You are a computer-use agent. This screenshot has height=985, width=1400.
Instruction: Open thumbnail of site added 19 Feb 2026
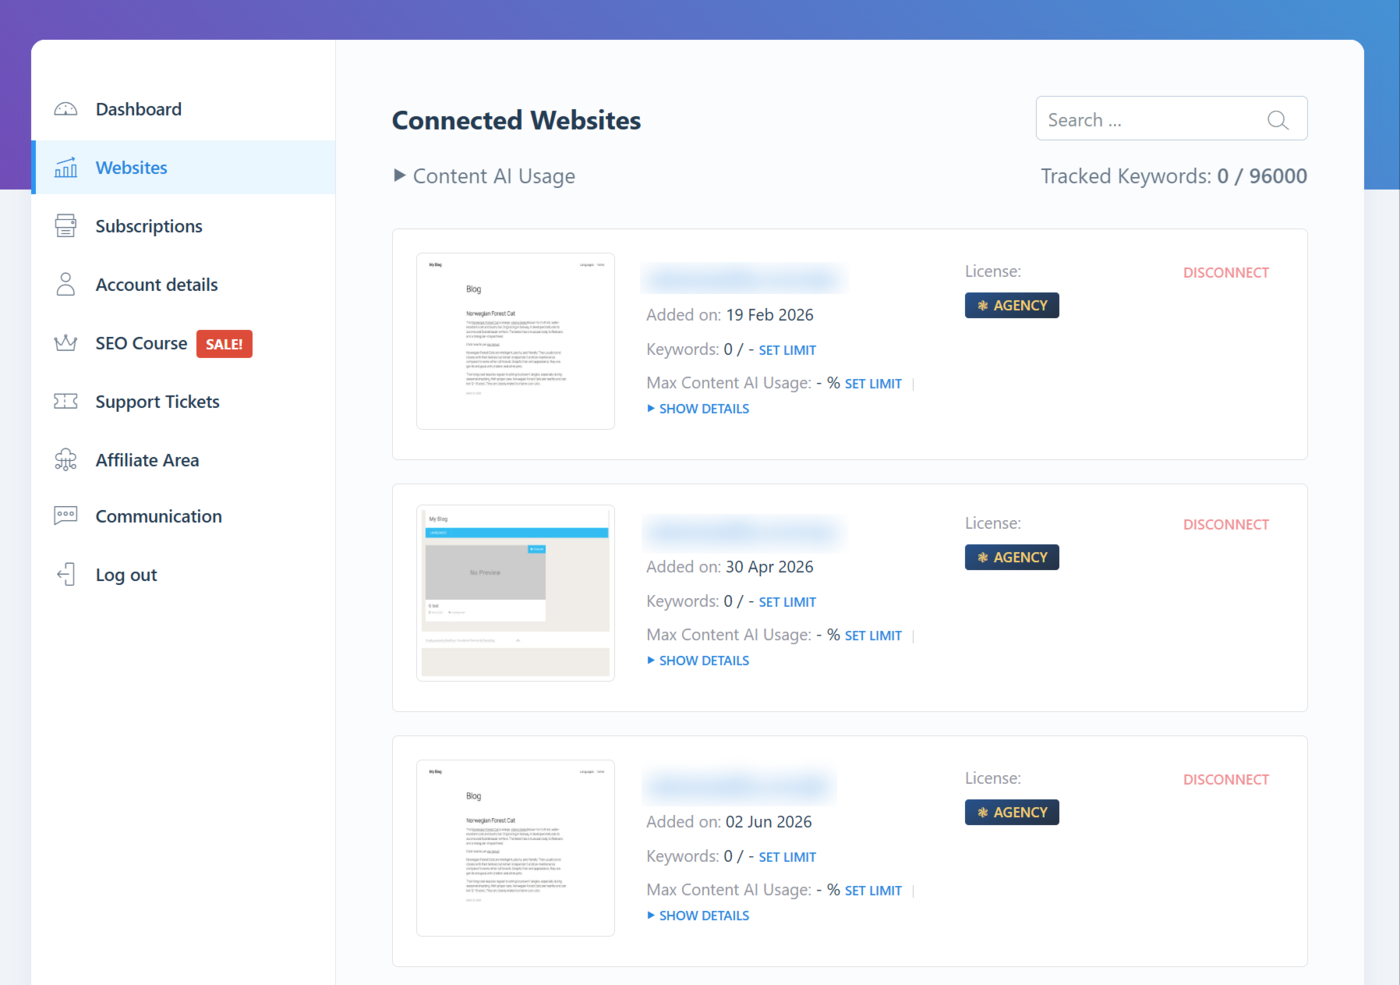click(x=515, y=341)
